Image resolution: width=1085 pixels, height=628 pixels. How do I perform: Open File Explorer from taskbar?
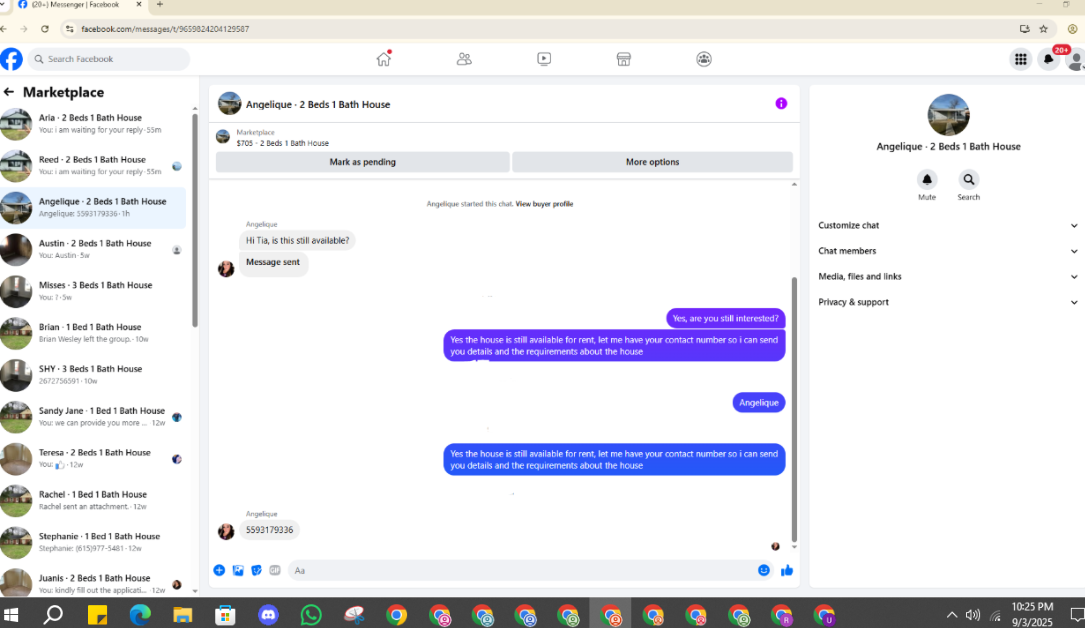click(x=183, y=615)
